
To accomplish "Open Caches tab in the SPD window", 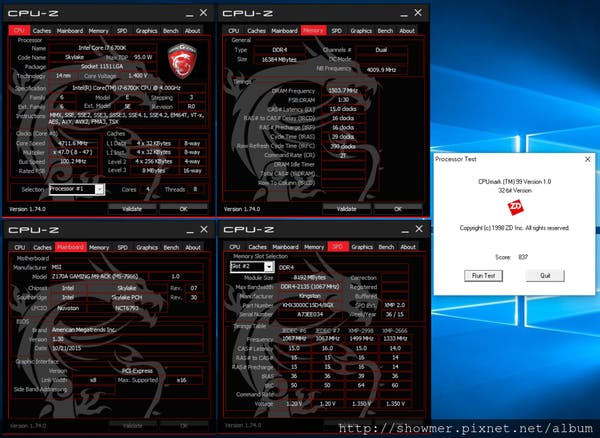I will [257, 247].
